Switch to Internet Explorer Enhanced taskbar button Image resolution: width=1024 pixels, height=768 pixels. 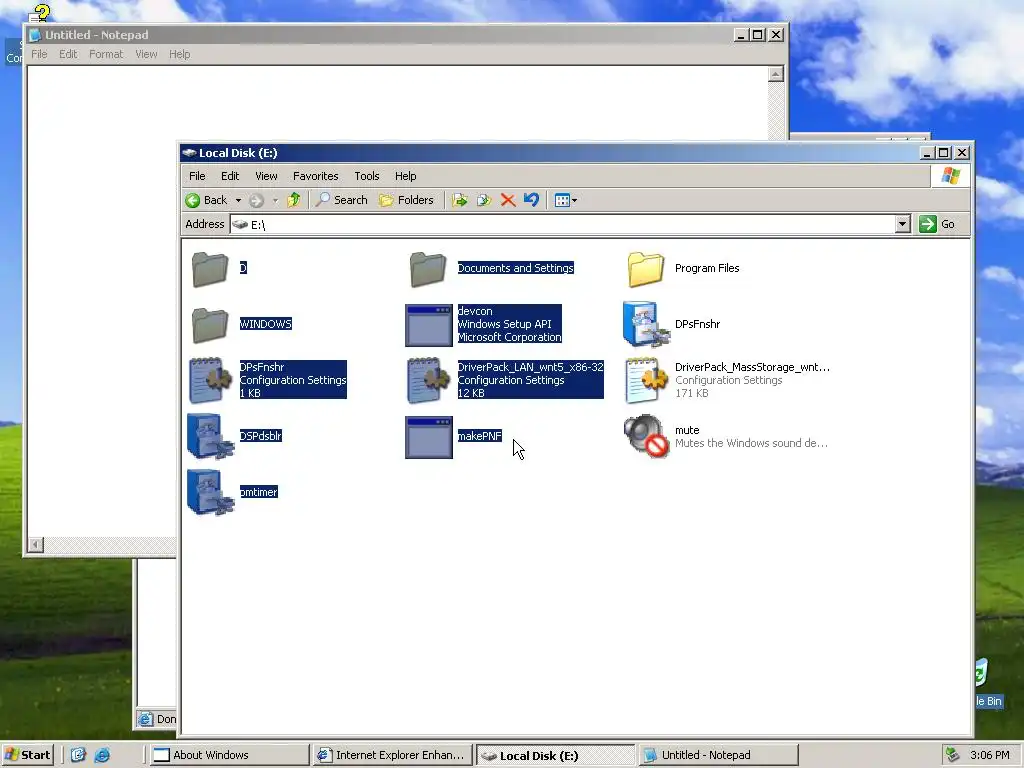coord(391,755)
